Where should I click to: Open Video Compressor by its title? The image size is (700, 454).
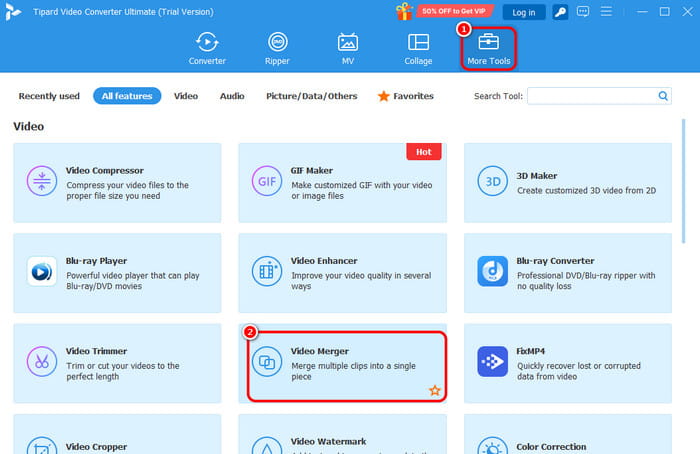click(104, 171)
